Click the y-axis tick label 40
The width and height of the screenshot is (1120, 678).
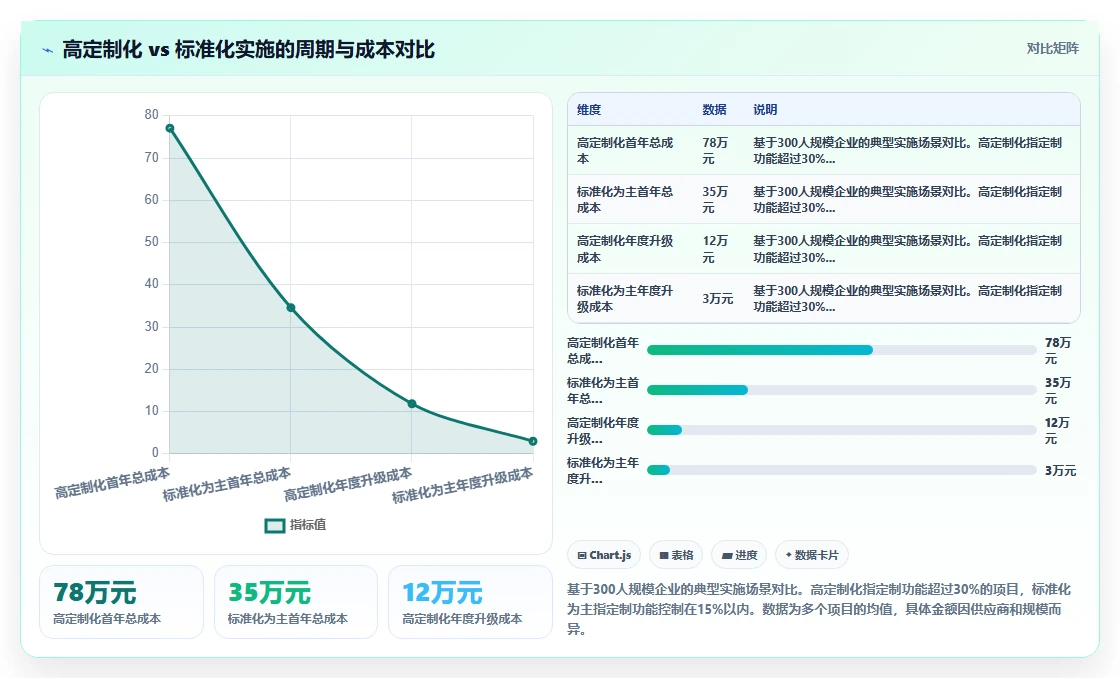(x=151, y=284)
